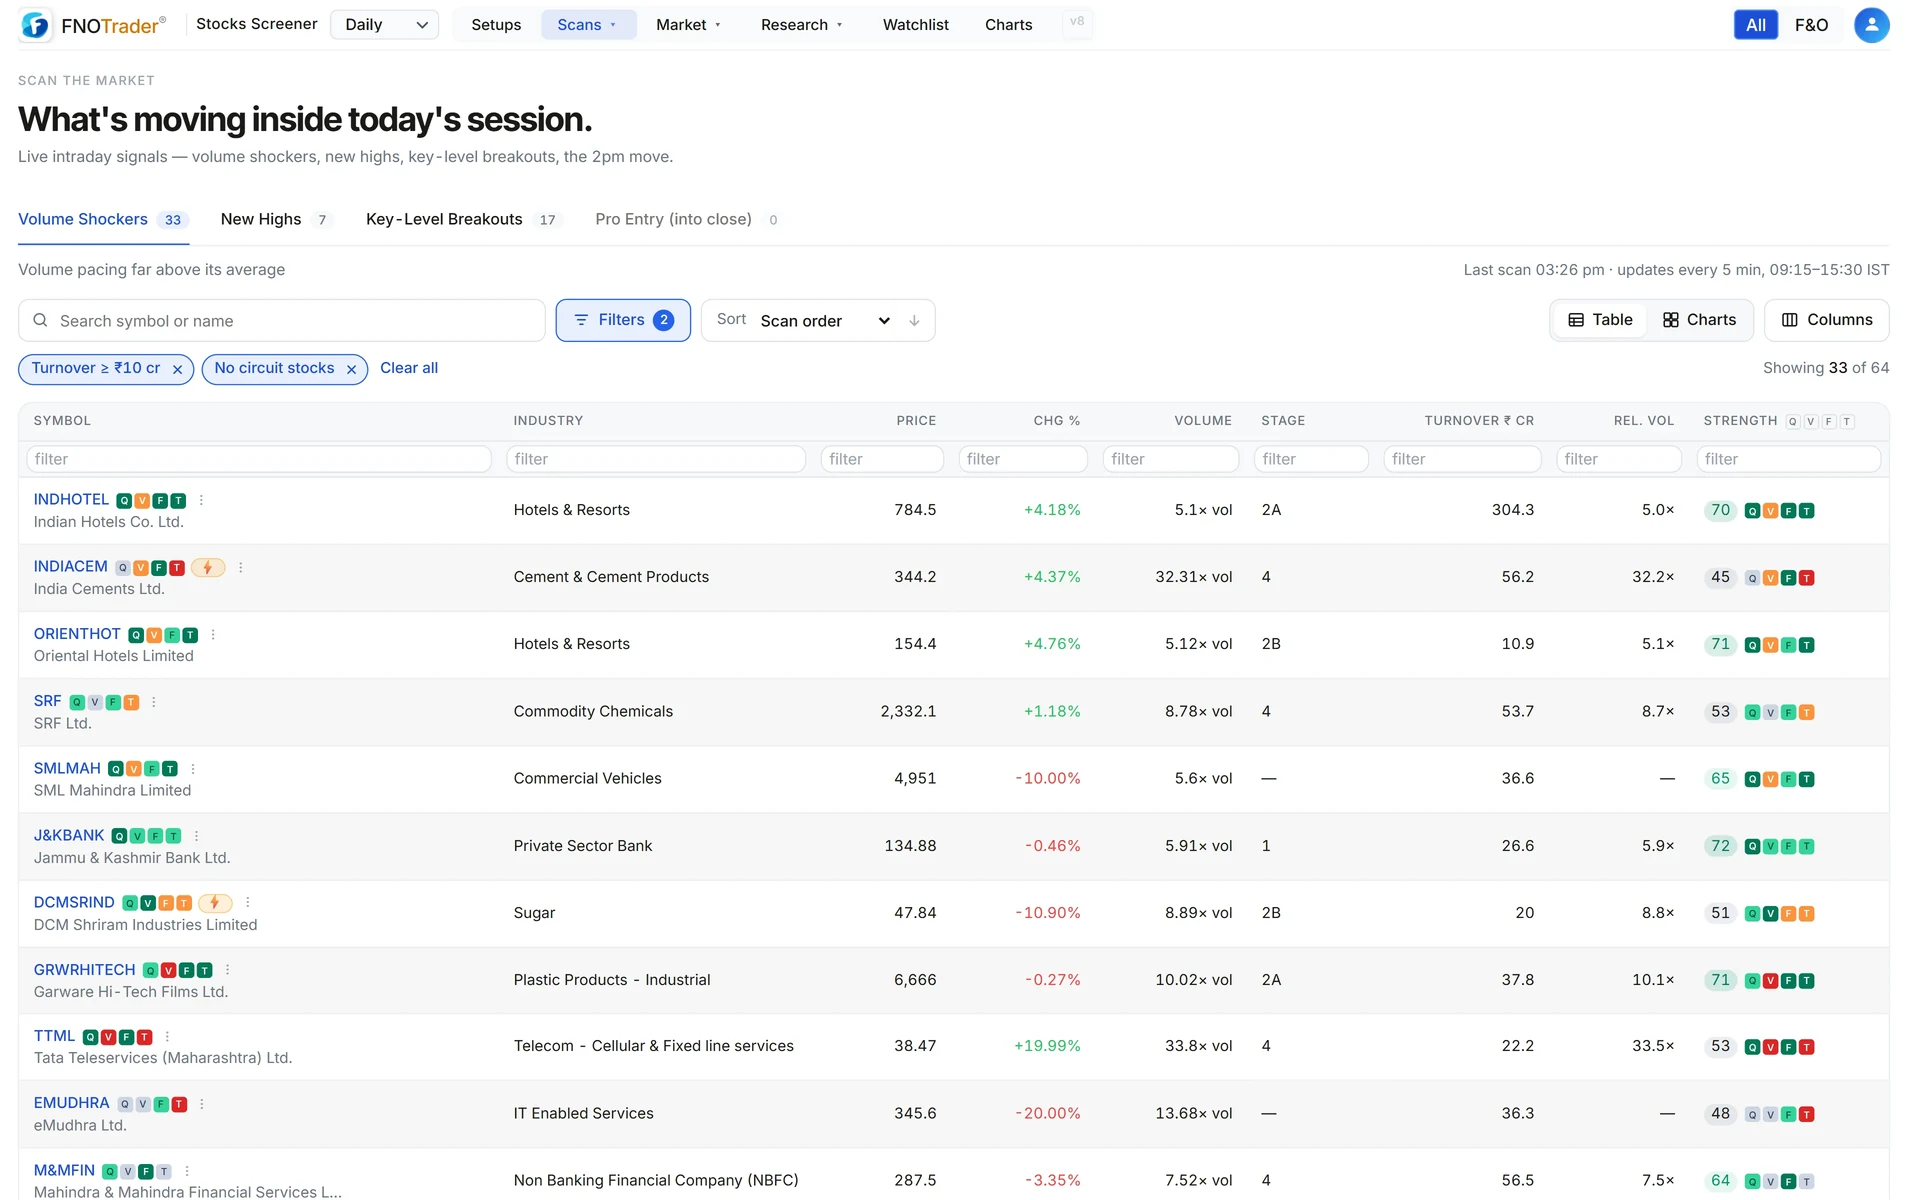Select the All universe toggle
This screenshot has height=1200, width=1920.
pos(1755,25)
